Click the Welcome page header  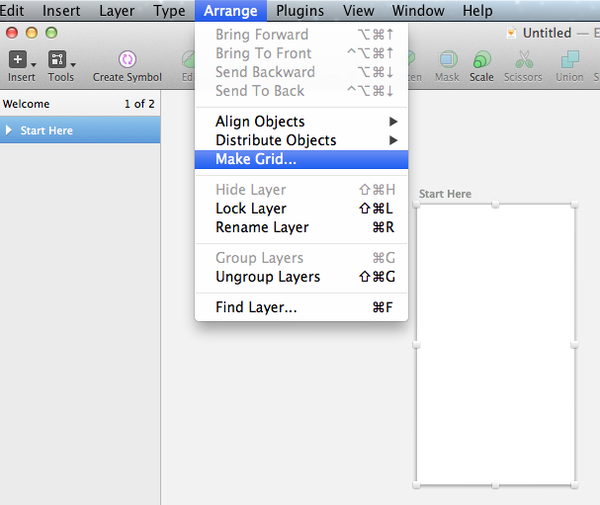(26, 104)
